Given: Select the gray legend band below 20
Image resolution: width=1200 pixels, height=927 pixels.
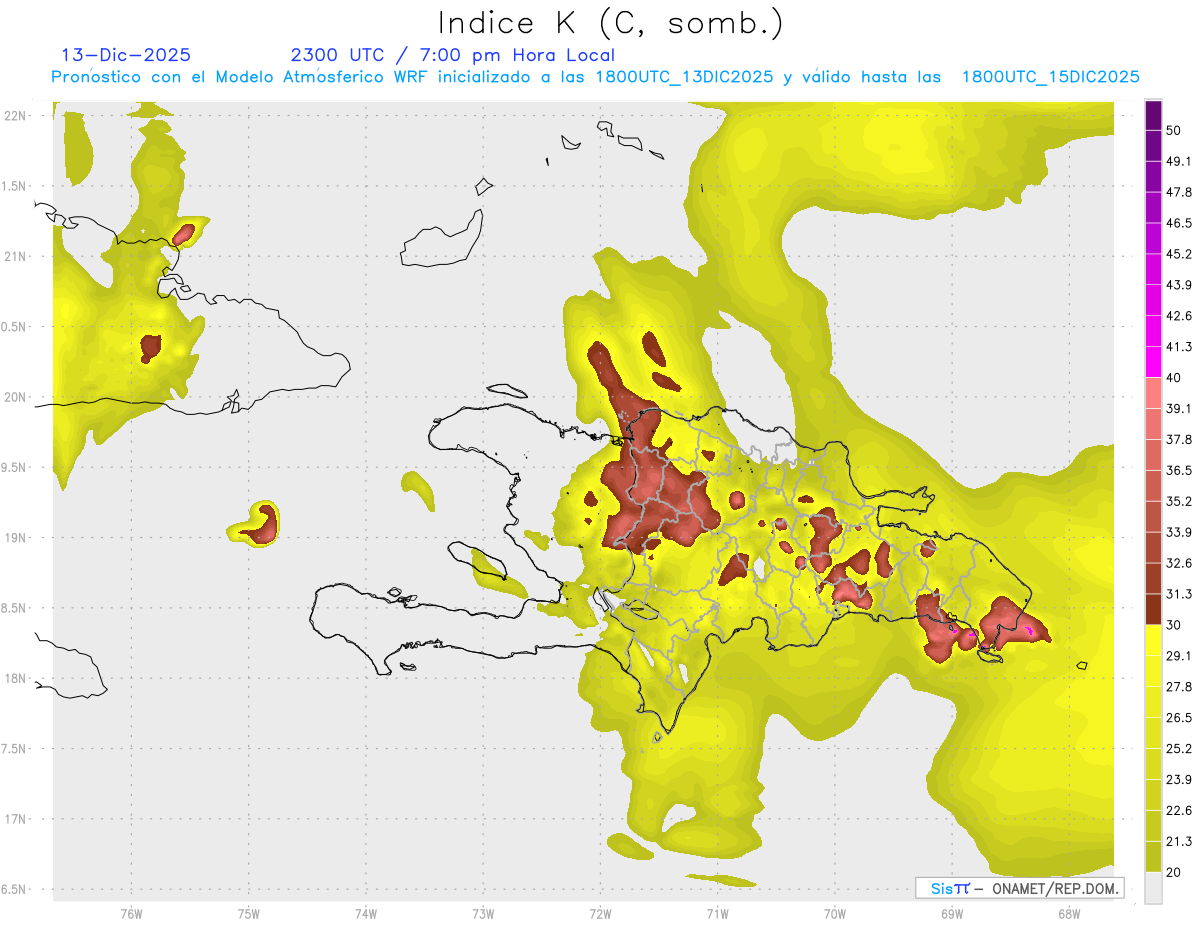Looking at the screenshot, I should click(x=1153, y=887).
